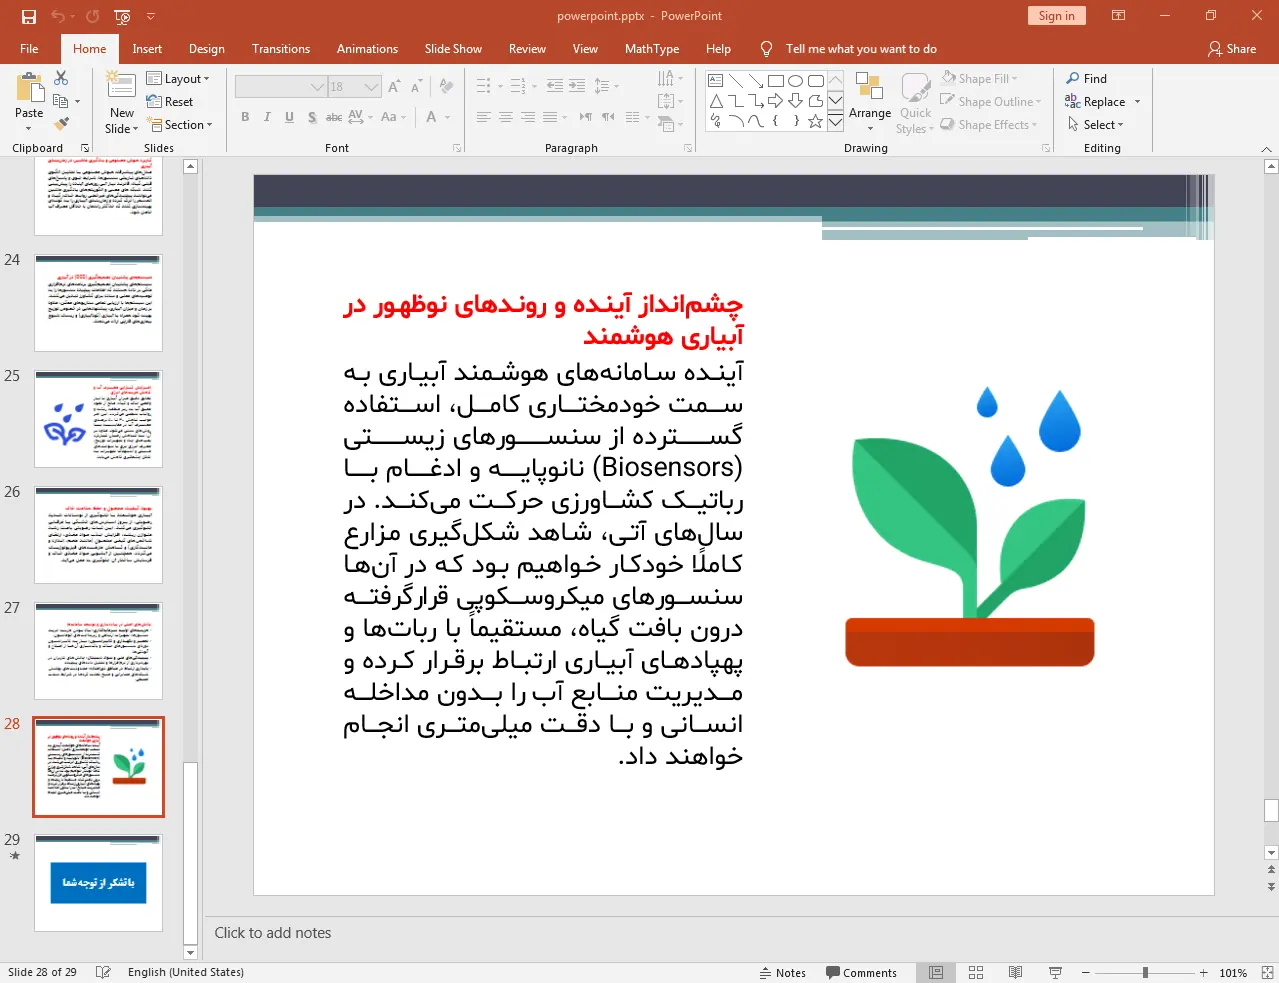Expand the shapes gallery More arrow
This screenshot has height=983, width=1279.
(x=835, y=121)
